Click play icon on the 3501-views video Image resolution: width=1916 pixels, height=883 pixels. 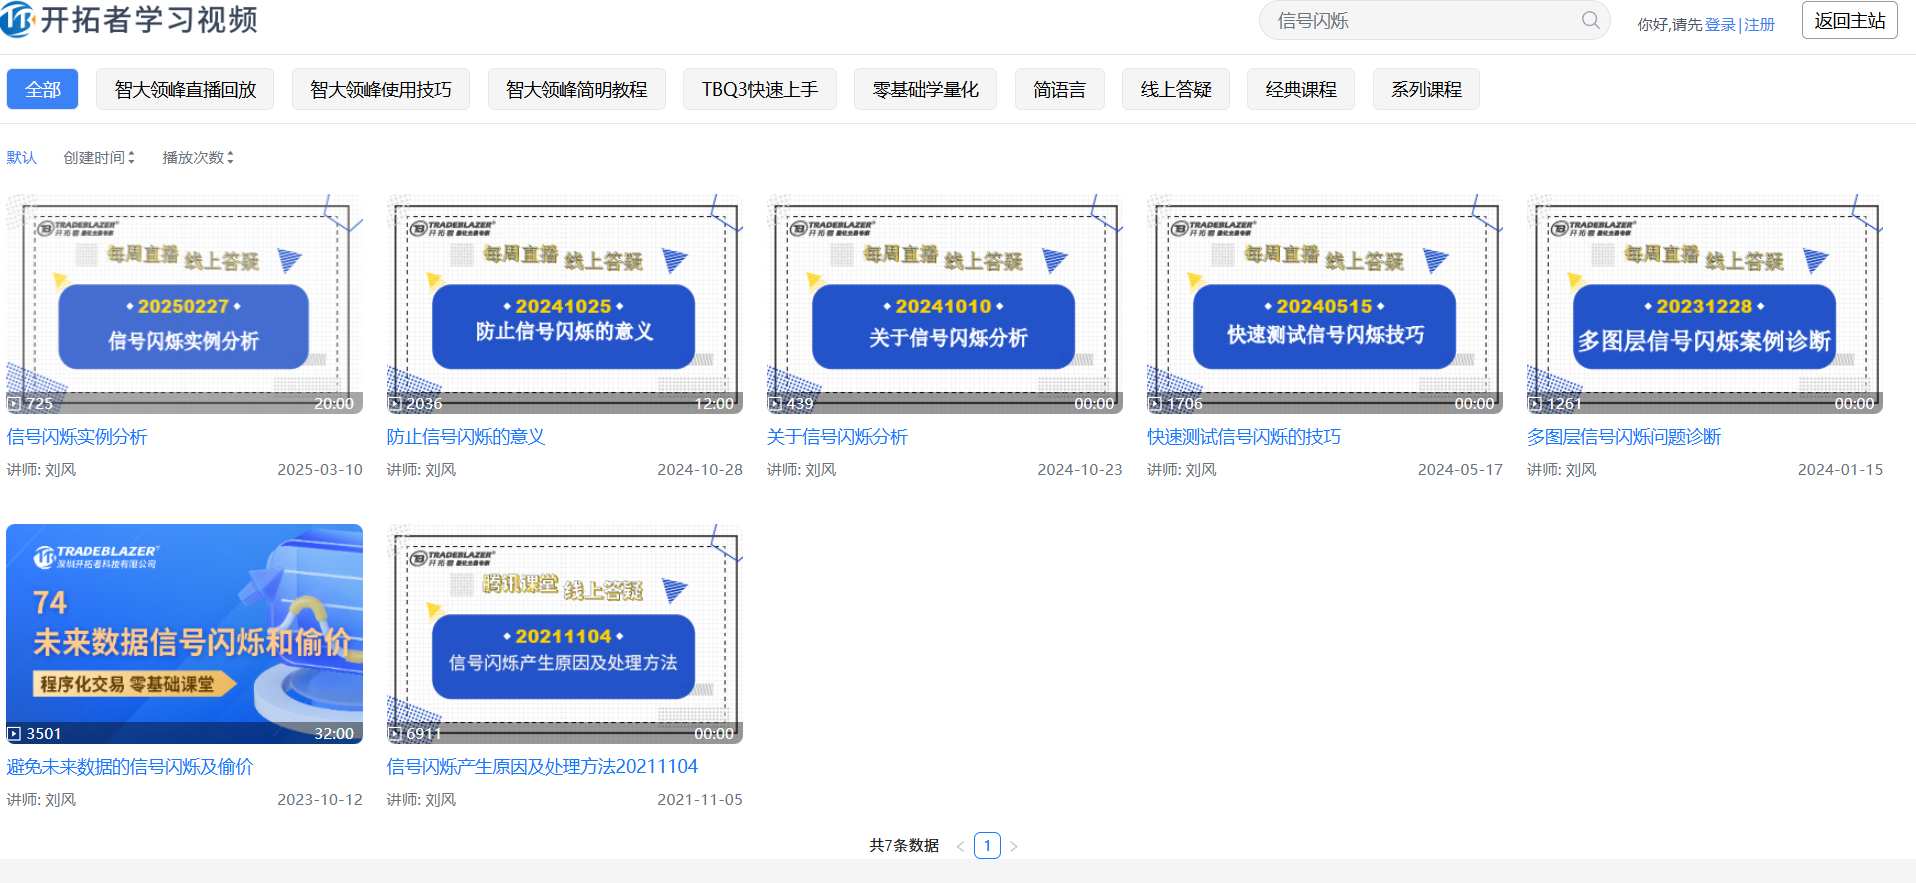pos(14,734)
